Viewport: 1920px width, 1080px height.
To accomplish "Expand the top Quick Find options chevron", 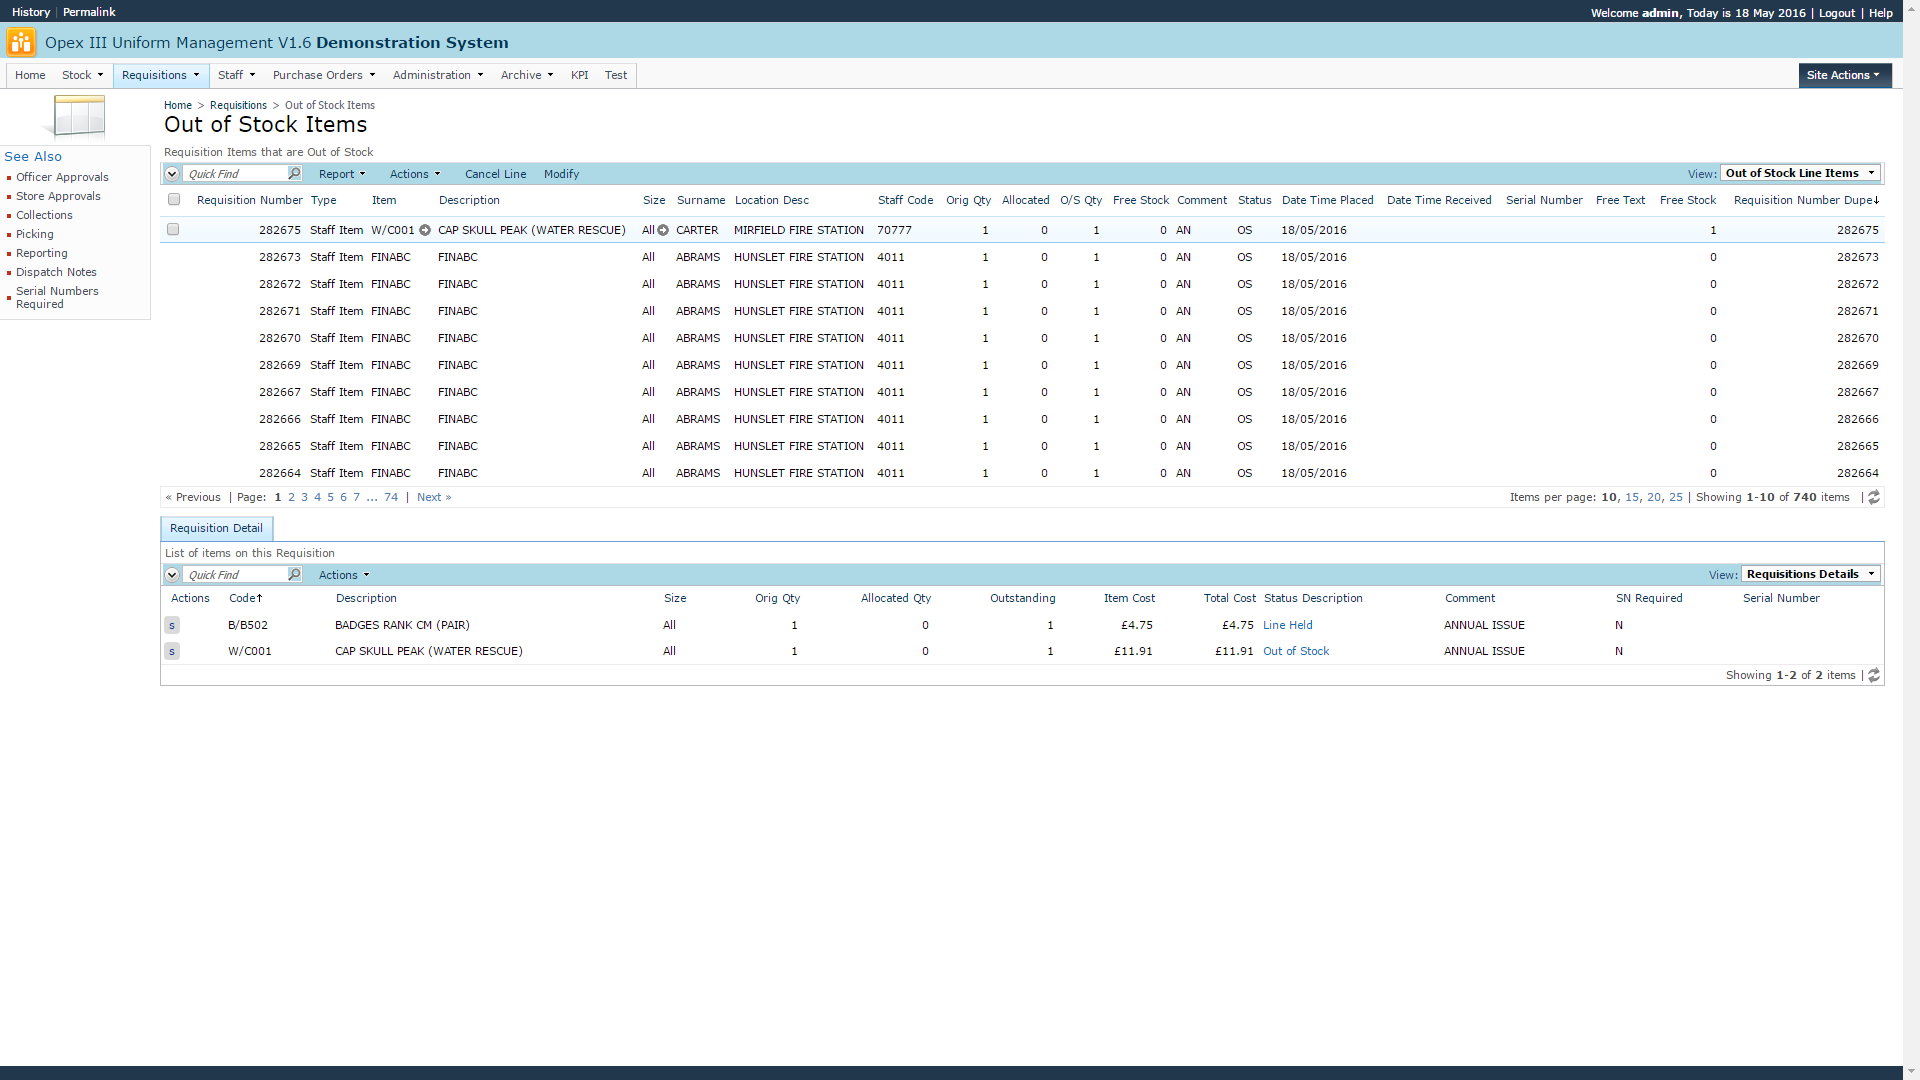I will [x=172, y=174].
